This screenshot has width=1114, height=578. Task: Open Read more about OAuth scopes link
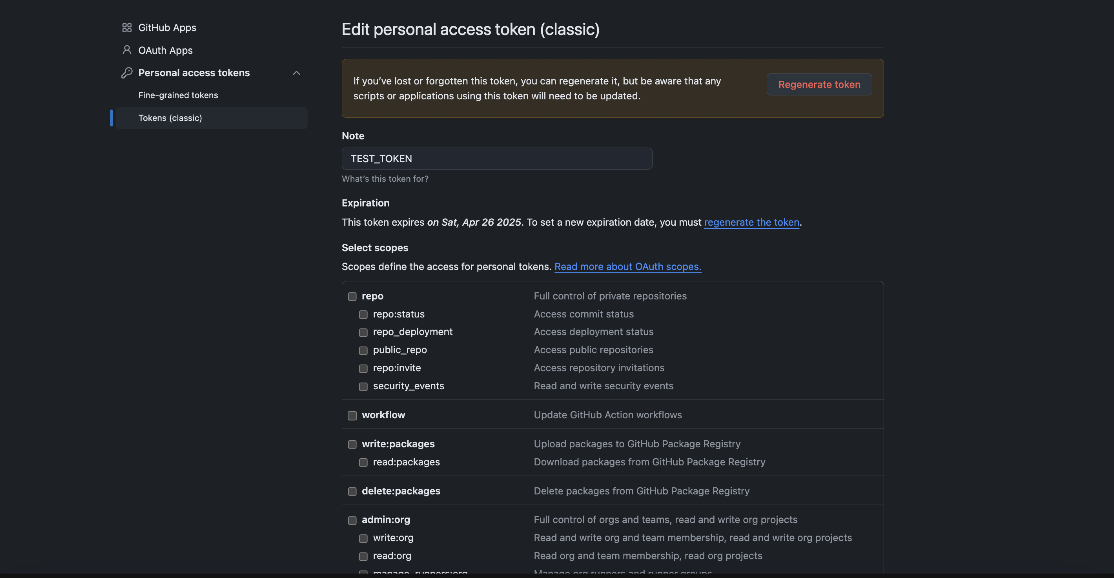628,267
